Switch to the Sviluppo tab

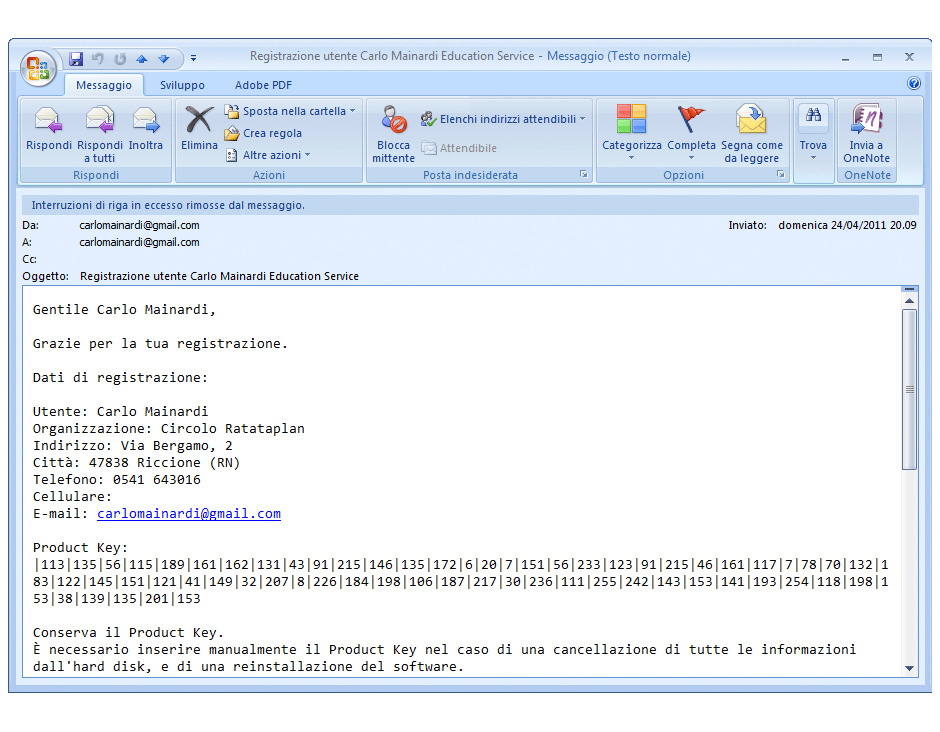tap(182, 85)
